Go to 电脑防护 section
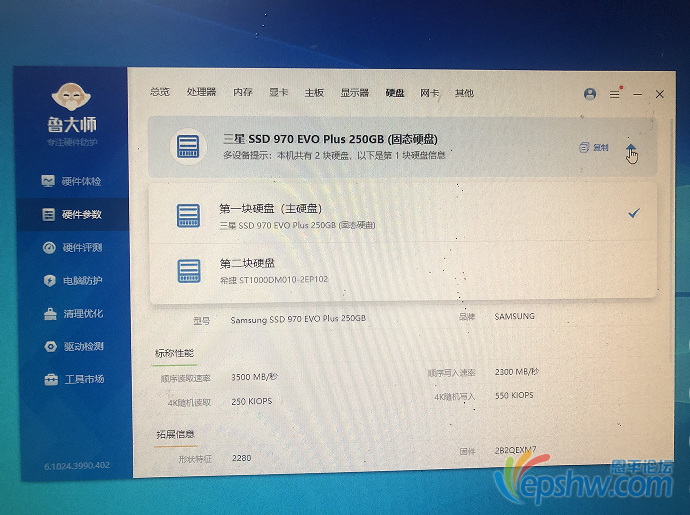The image size is (690, 515). tap(73, 280)
